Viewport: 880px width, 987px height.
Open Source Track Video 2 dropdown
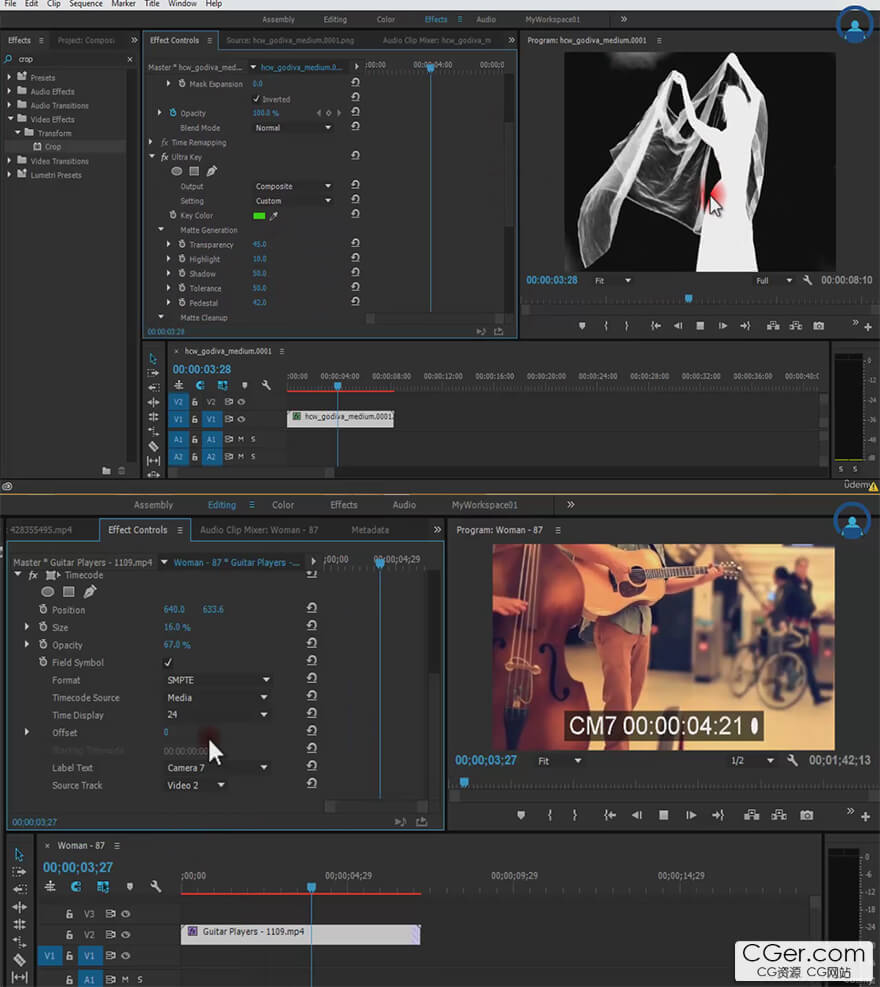coord(196,786)
